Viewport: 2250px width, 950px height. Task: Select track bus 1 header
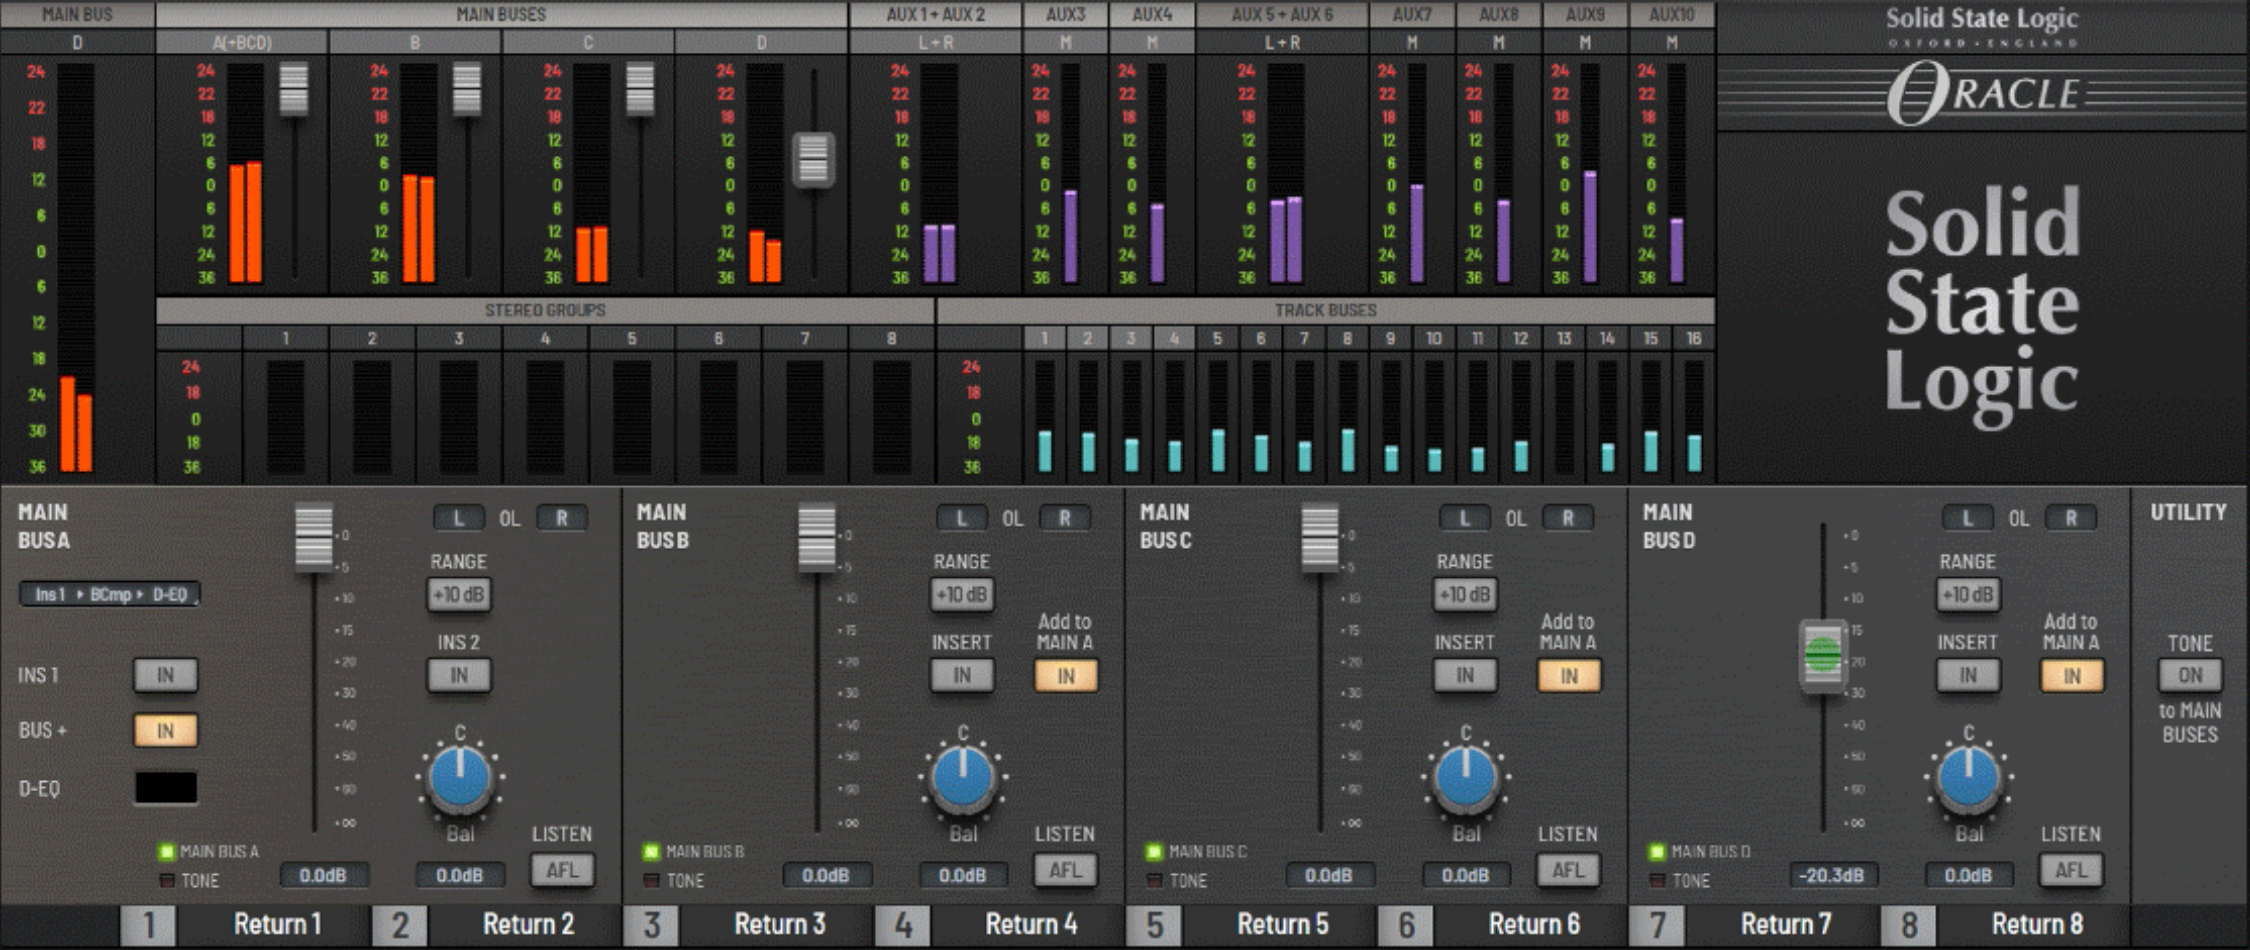click(x=1044, y=339)
